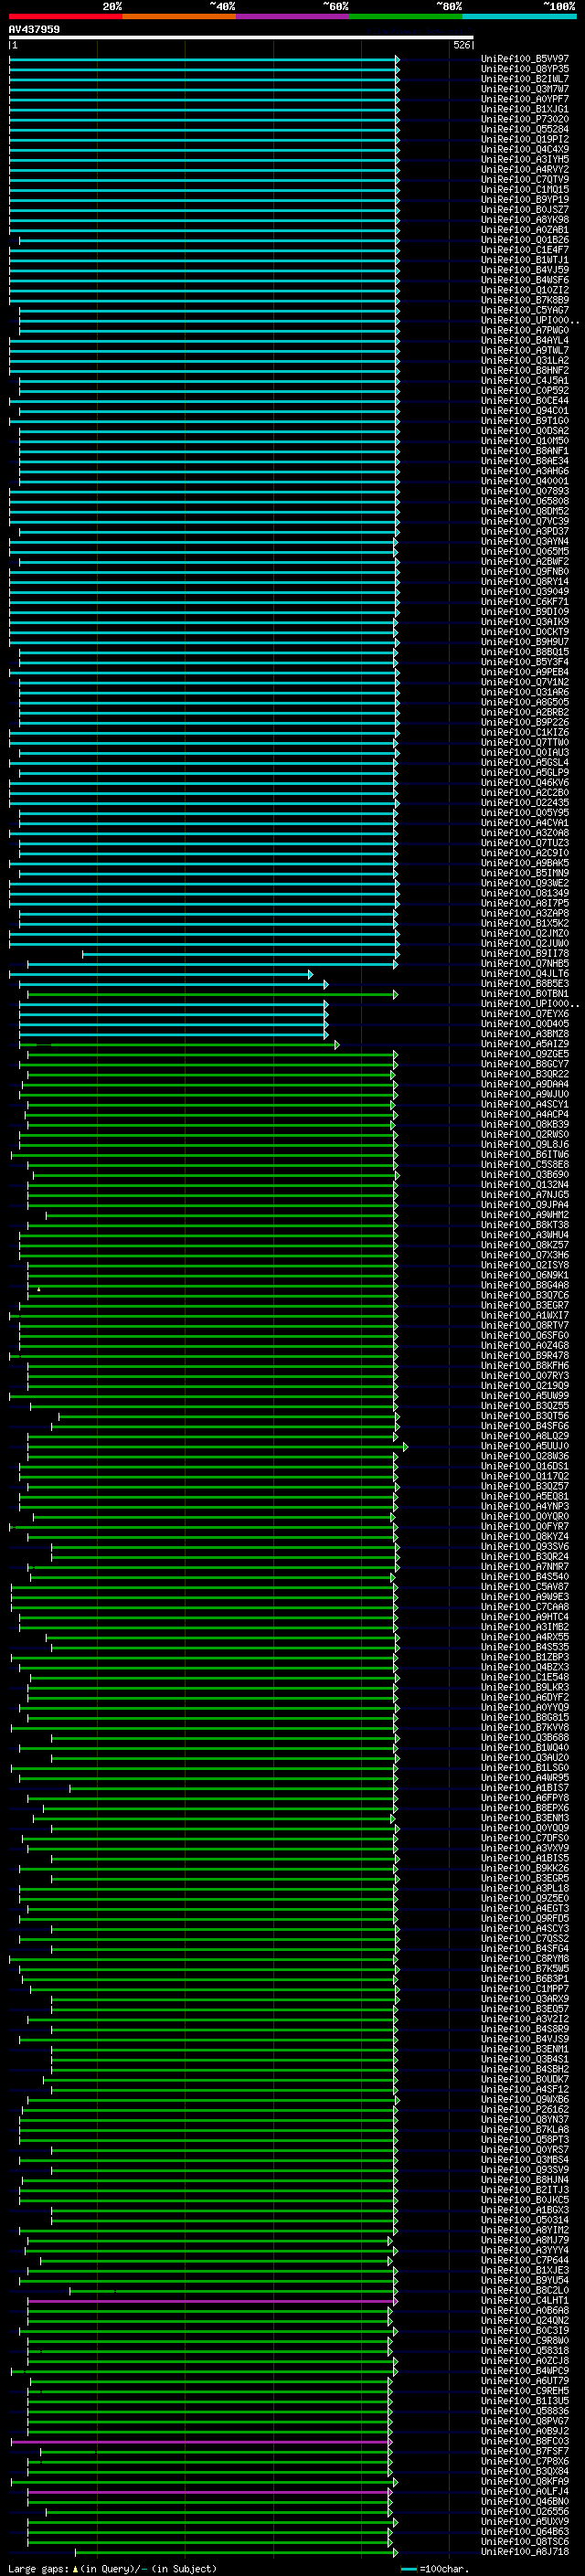Click the purple ~60% legend segment
The height and width of the screenshot is (2576, 585).
click(292, 17)
